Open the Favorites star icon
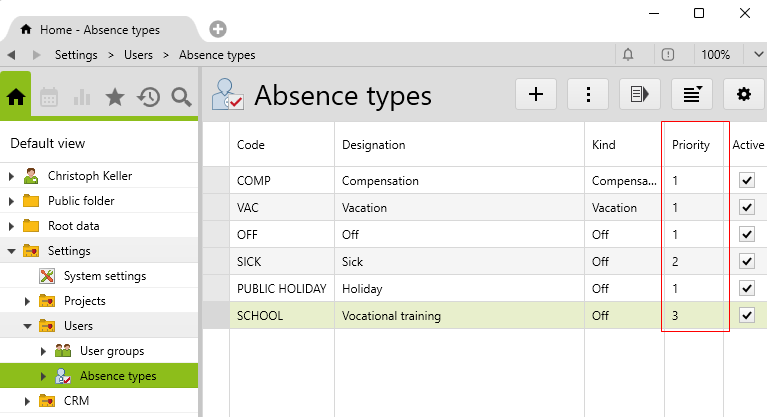Image resolution: width=767 pixels, height=417 pixels. click(115, 97)
